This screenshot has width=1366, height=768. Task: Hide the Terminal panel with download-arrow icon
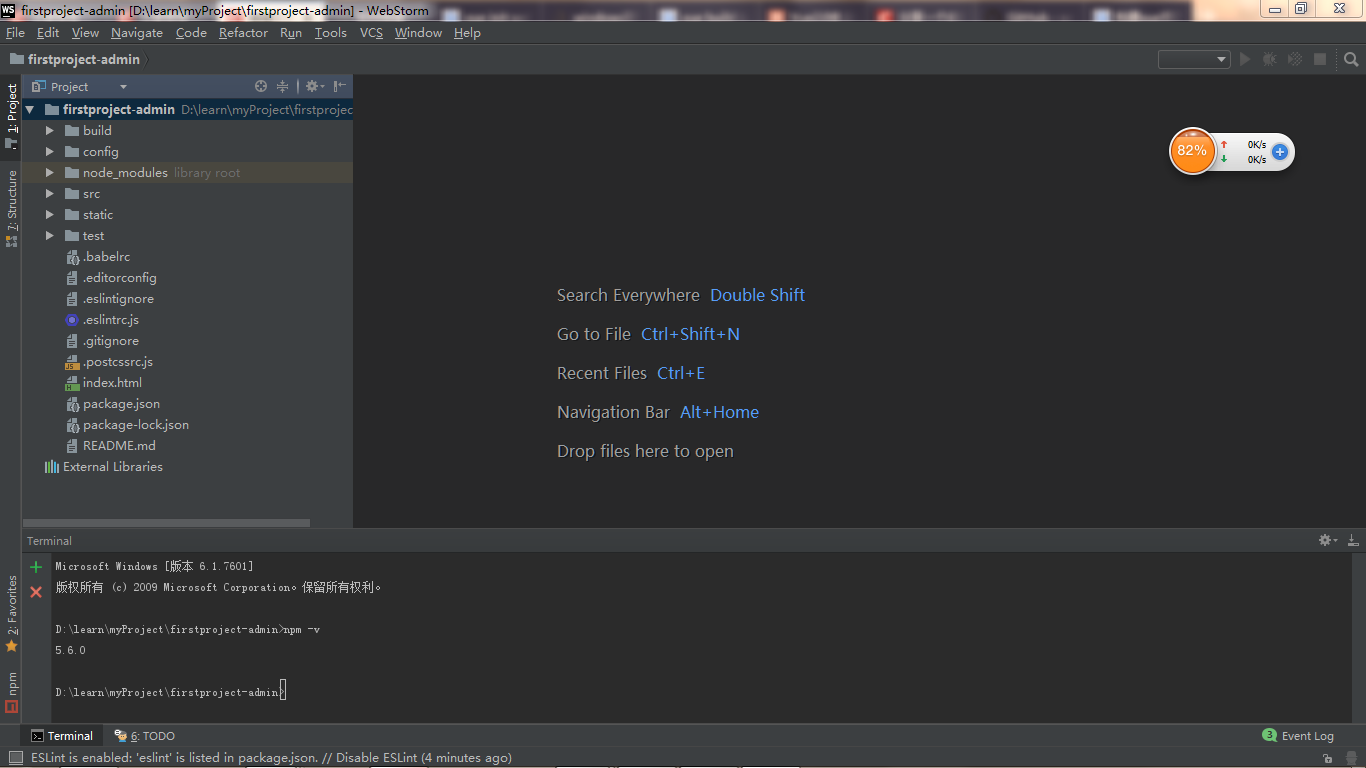tap(1353, 540)
